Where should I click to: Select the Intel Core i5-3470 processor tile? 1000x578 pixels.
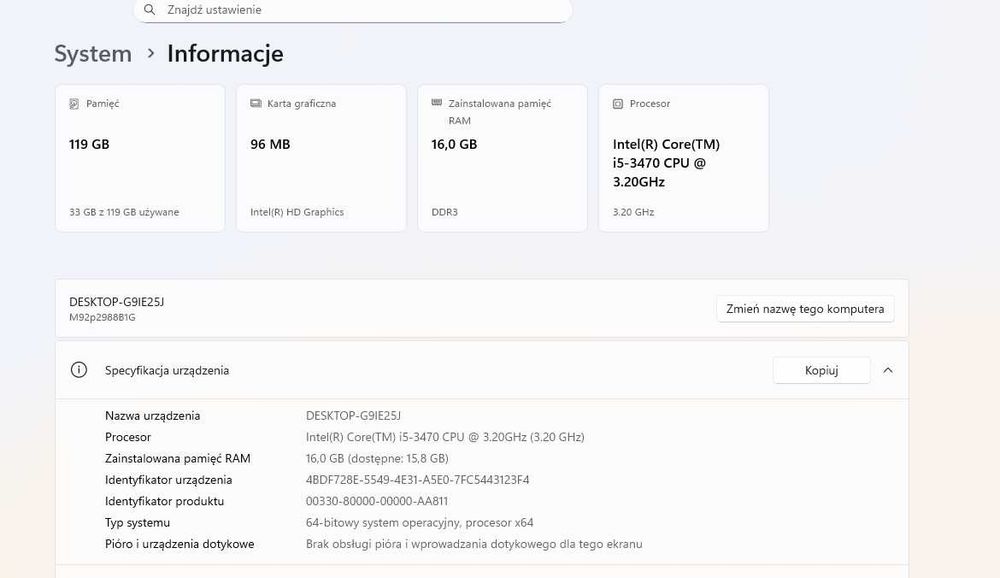683,158
